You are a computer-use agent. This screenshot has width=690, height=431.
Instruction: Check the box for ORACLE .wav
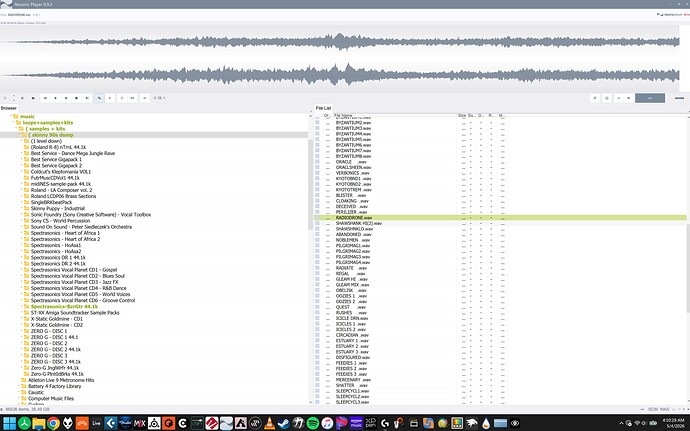point(317,162)
